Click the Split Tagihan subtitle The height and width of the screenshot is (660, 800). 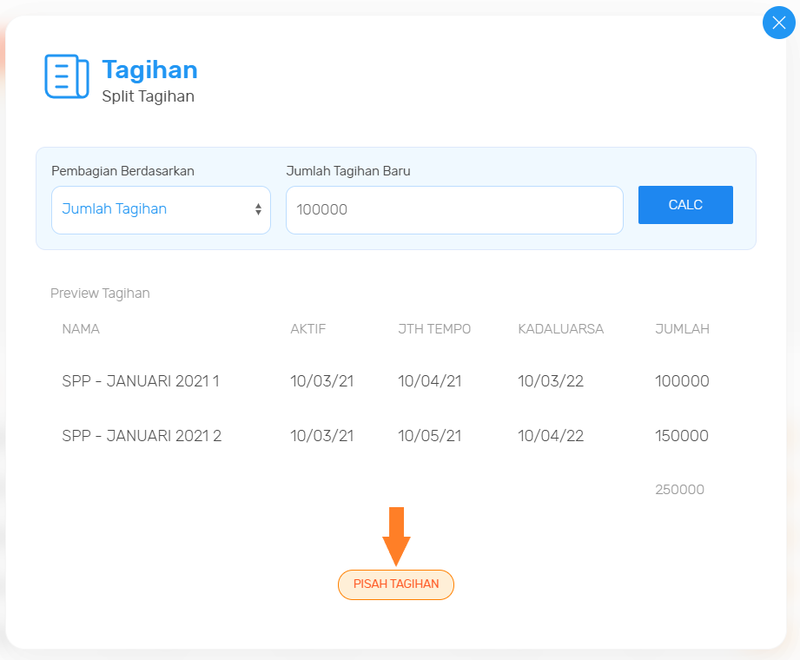tap(148, 96)
